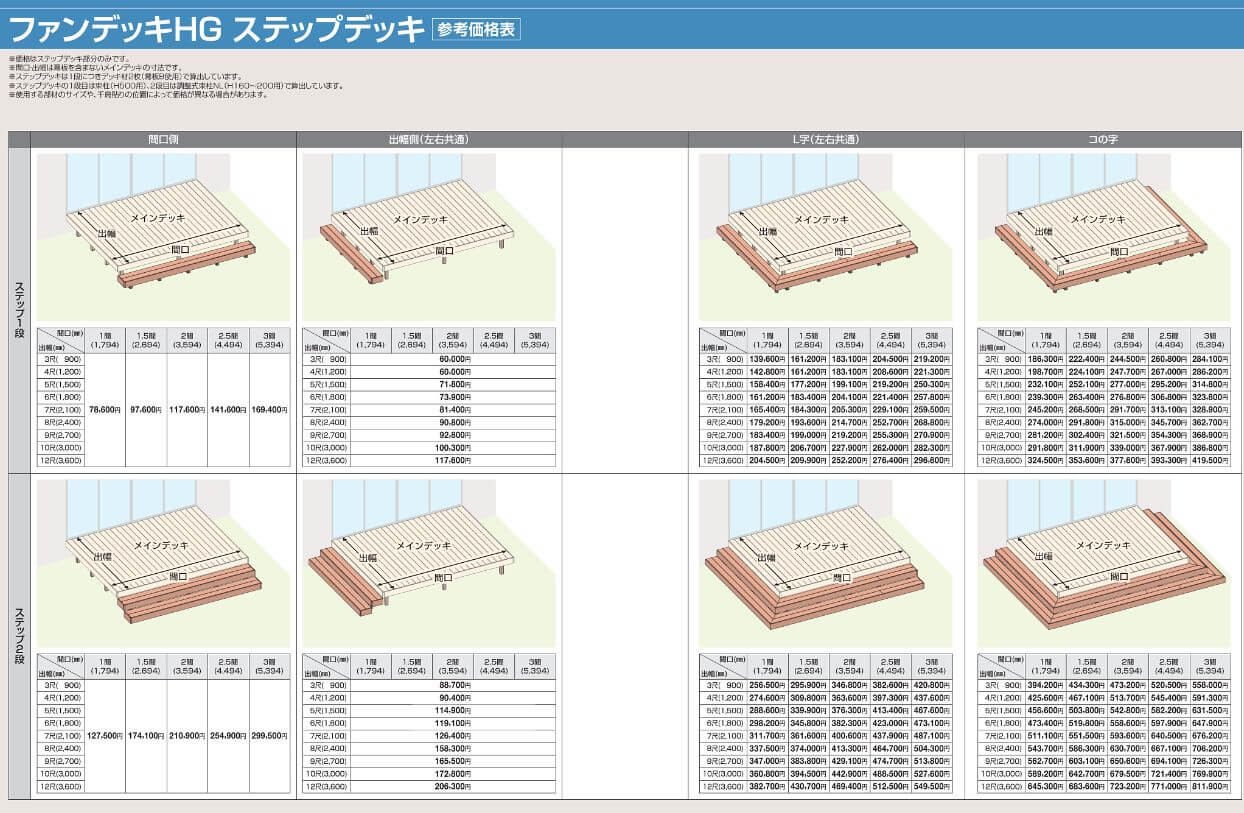Click the 158,400円 price cell
Screen dimensions: 1244x813
click(767, 384)
